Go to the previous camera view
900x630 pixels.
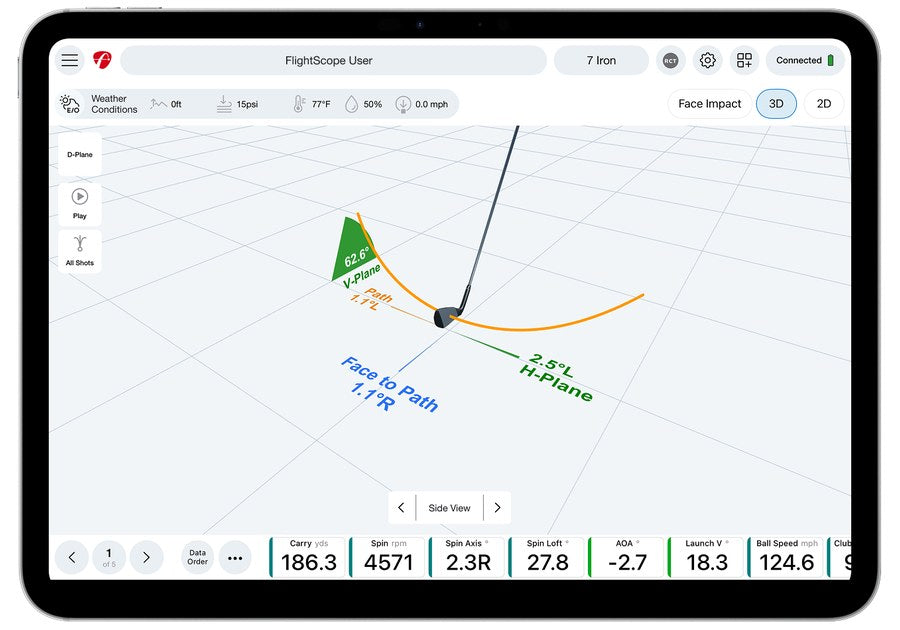pos(401,508)
